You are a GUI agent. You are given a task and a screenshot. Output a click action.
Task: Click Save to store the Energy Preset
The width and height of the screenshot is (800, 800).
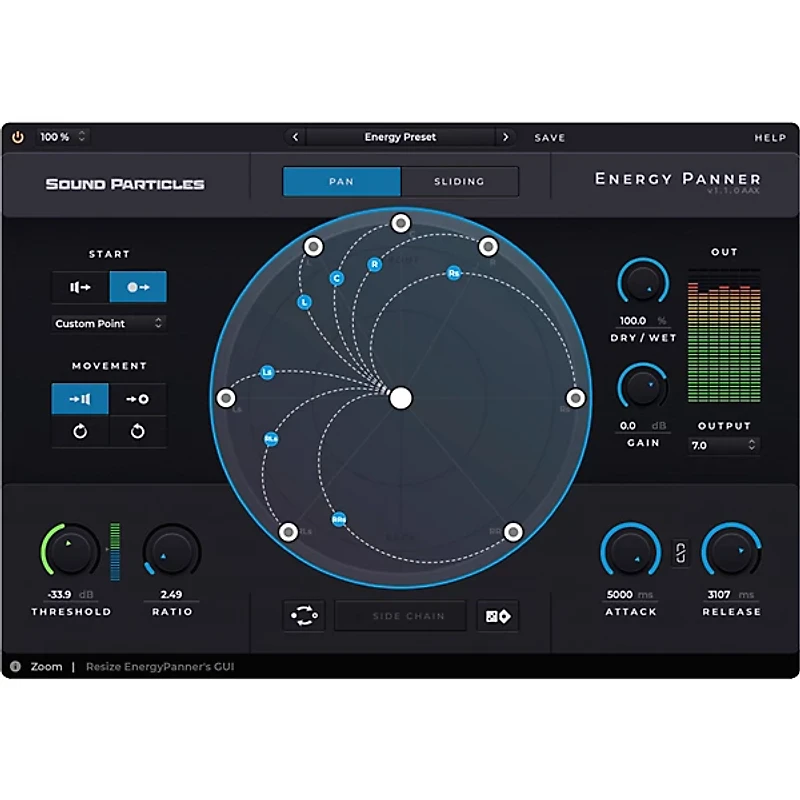pos(549,137)
